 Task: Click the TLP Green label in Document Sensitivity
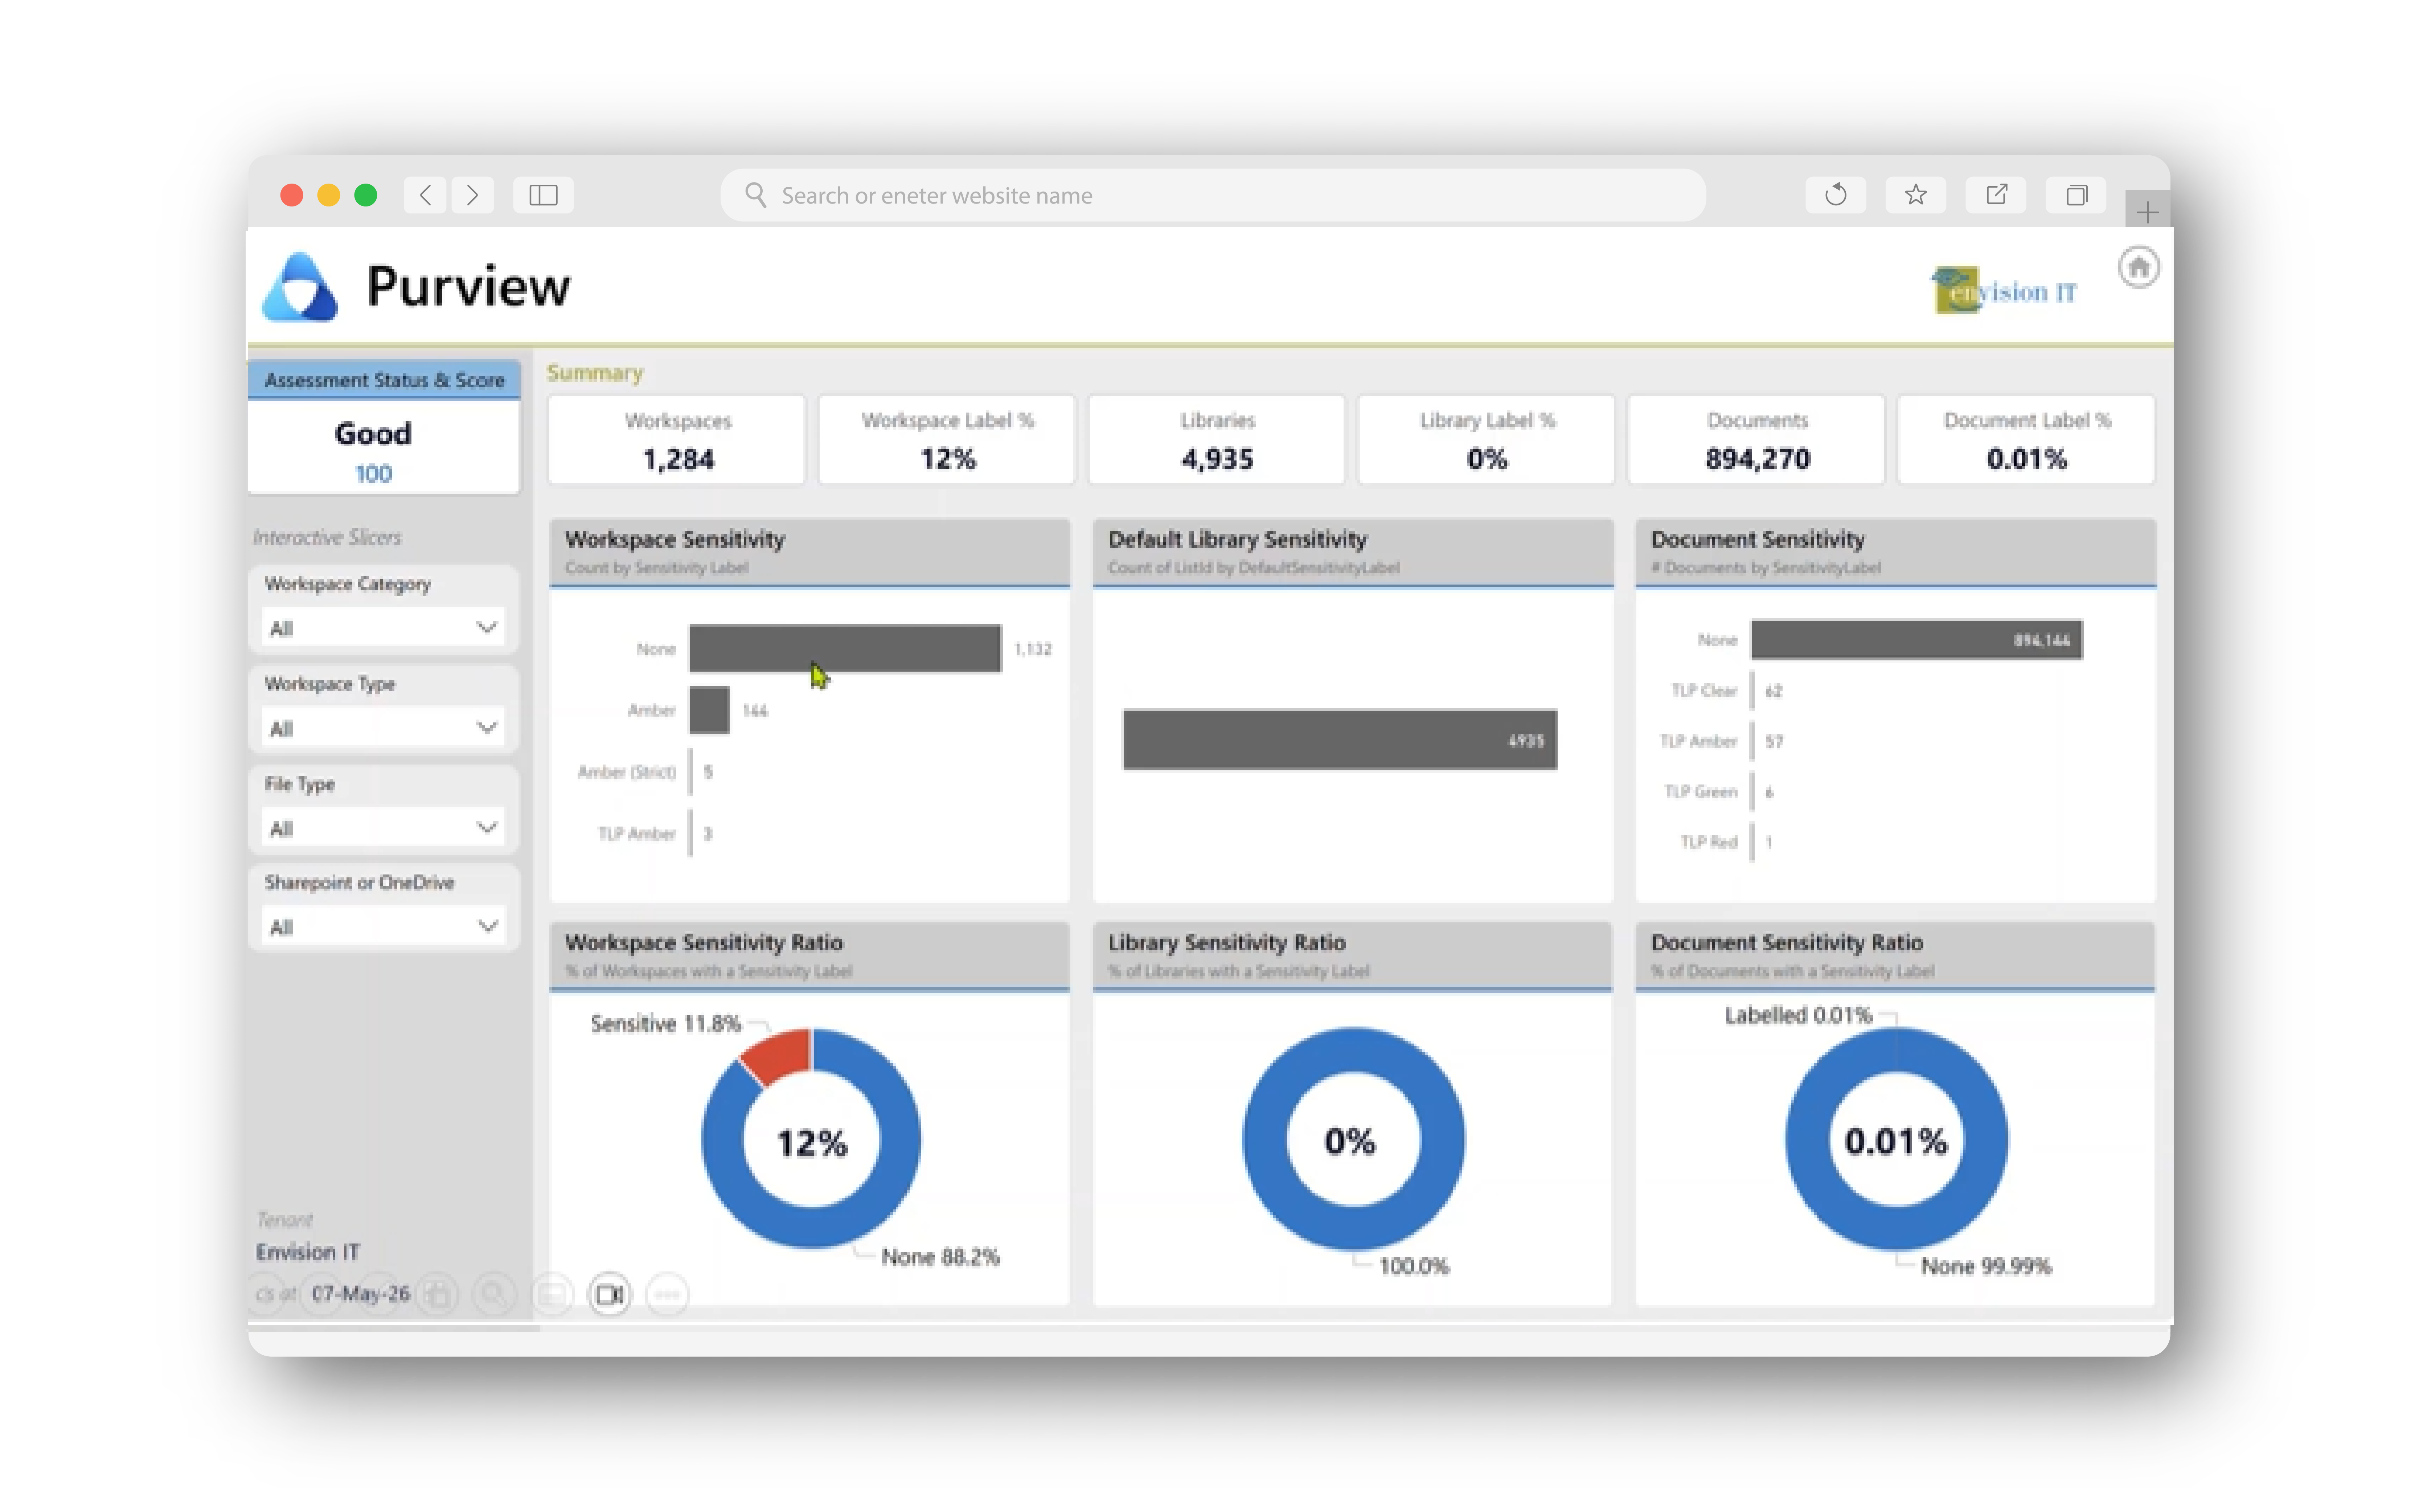click(1701, 792)
